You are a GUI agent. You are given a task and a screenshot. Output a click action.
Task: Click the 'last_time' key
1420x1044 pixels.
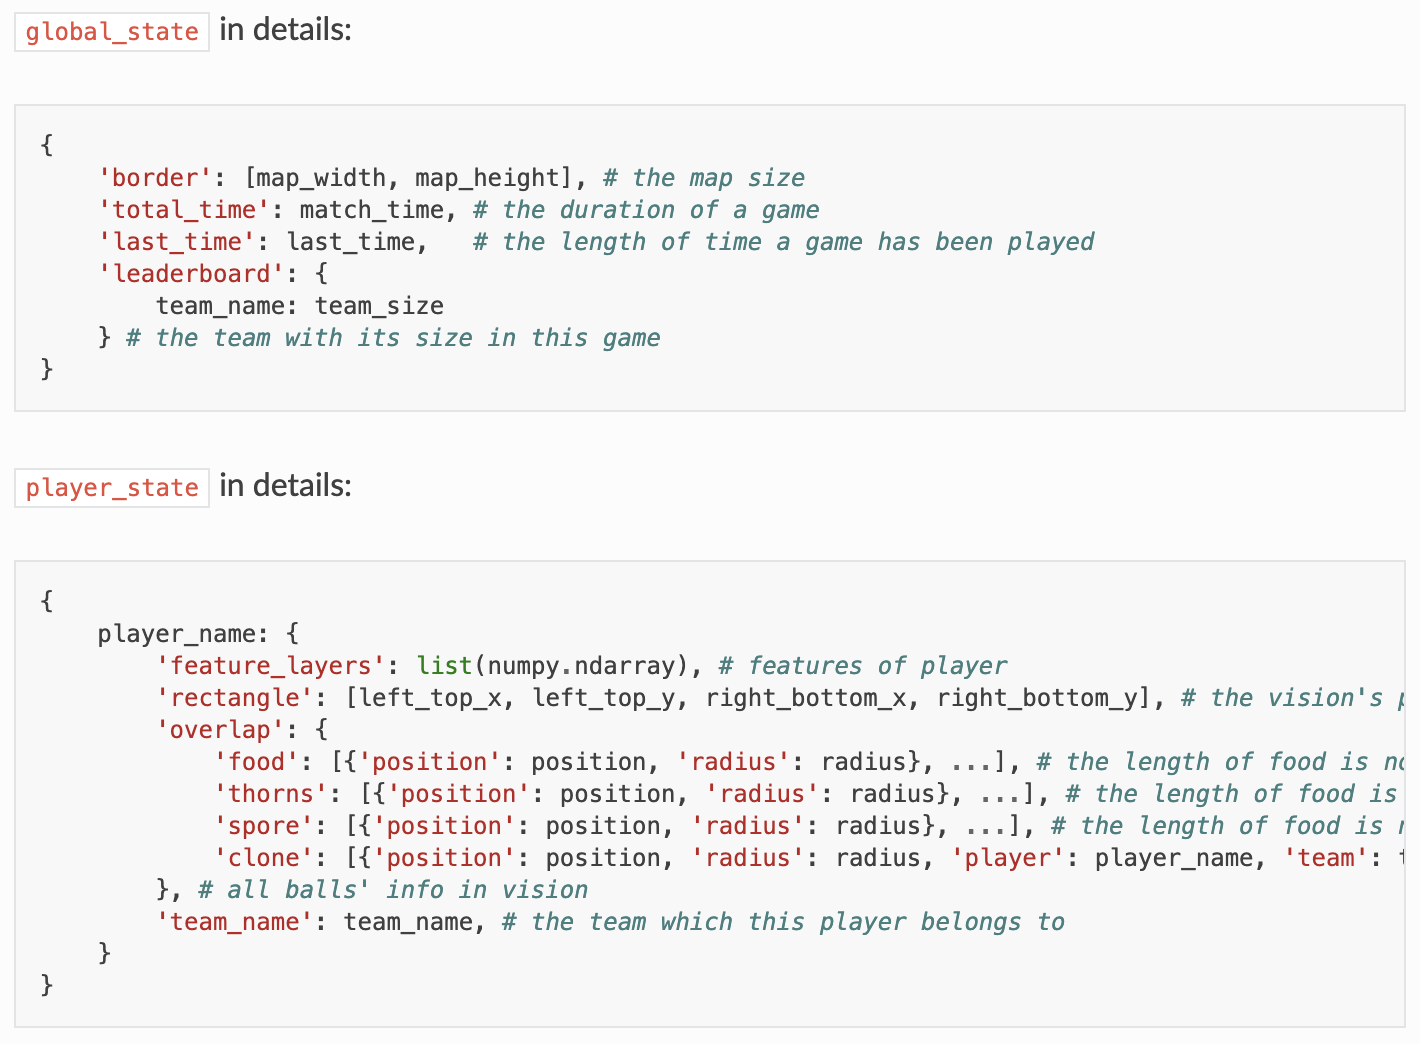tap(170, 242)
